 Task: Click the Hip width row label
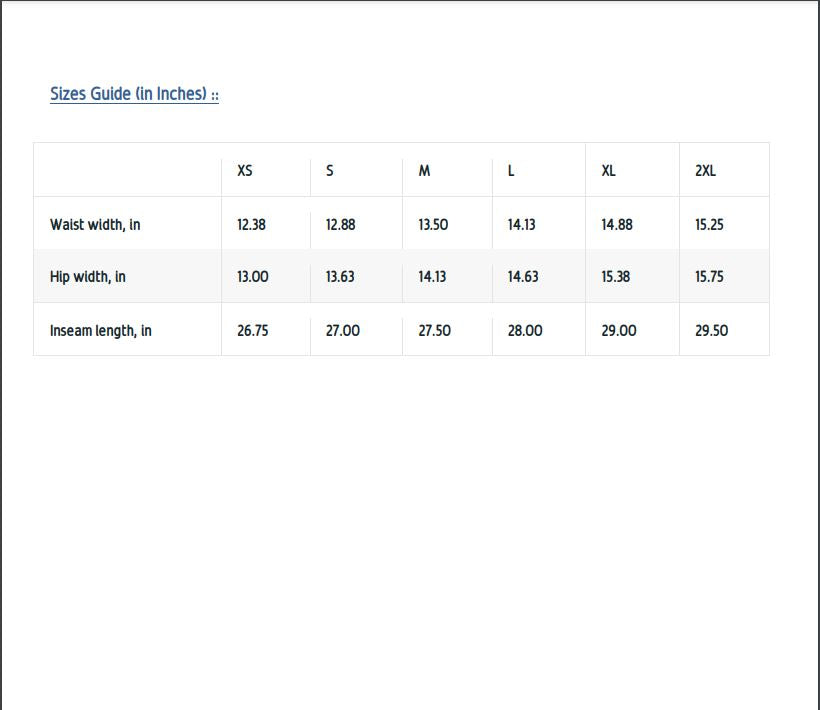[88, 277]
